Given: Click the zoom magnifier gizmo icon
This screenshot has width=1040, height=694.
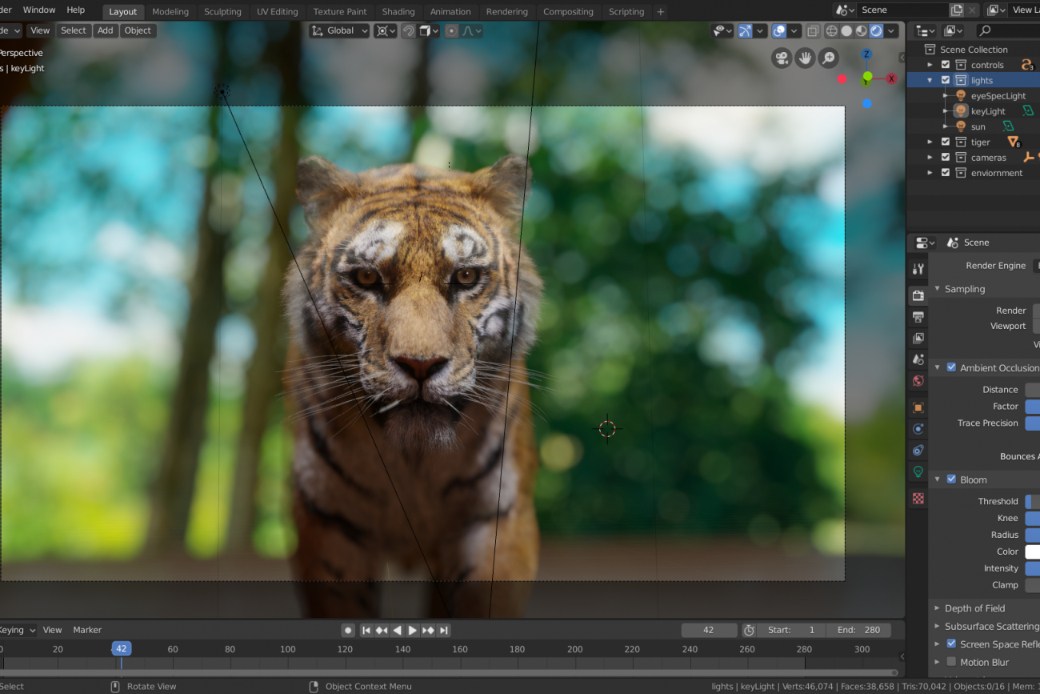Looking at the screenshot, I should tap(828, 58).
